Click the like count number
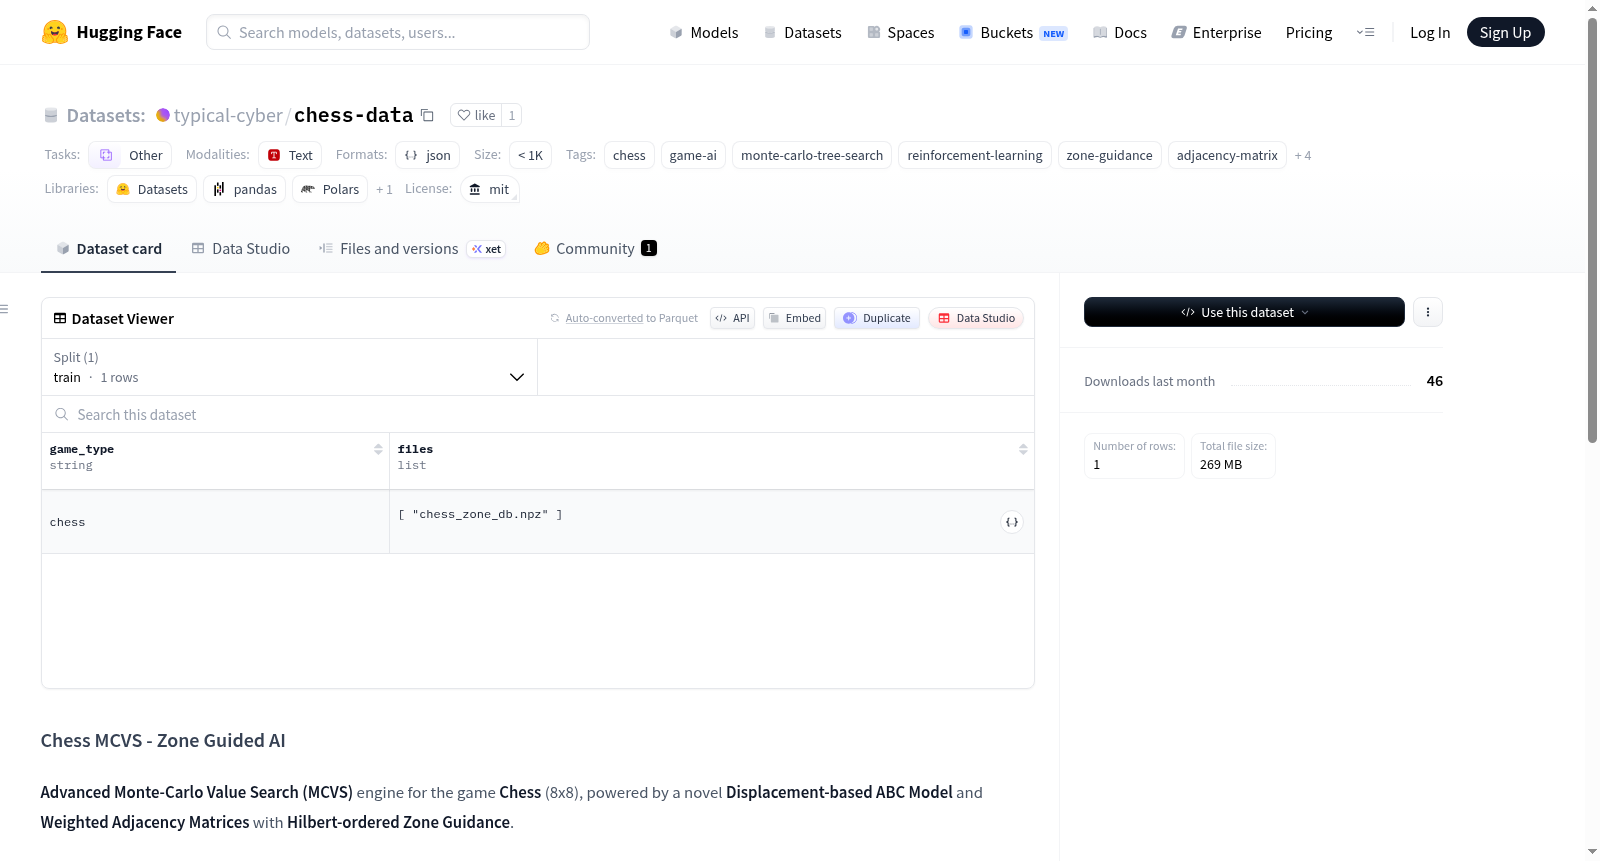1600x861 pixels. coord(512,115)
